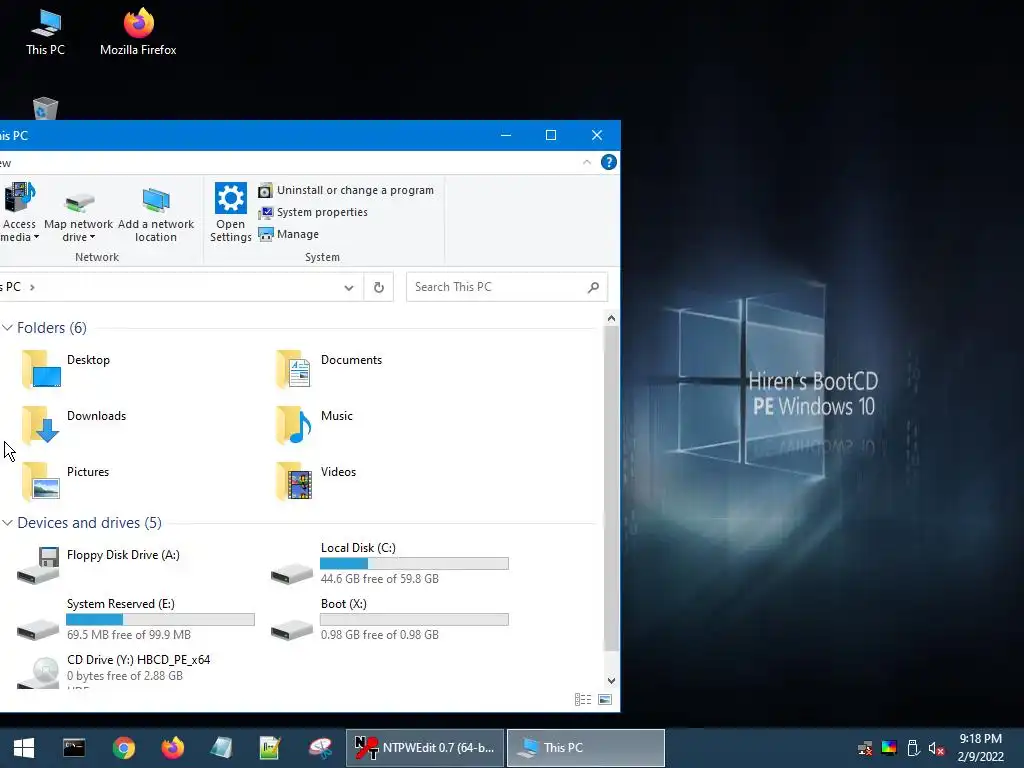Screen dimensions: 1024x768
Task: Open the notepad-style taskbar icon beside Firefox
Action: click(221, 748)
